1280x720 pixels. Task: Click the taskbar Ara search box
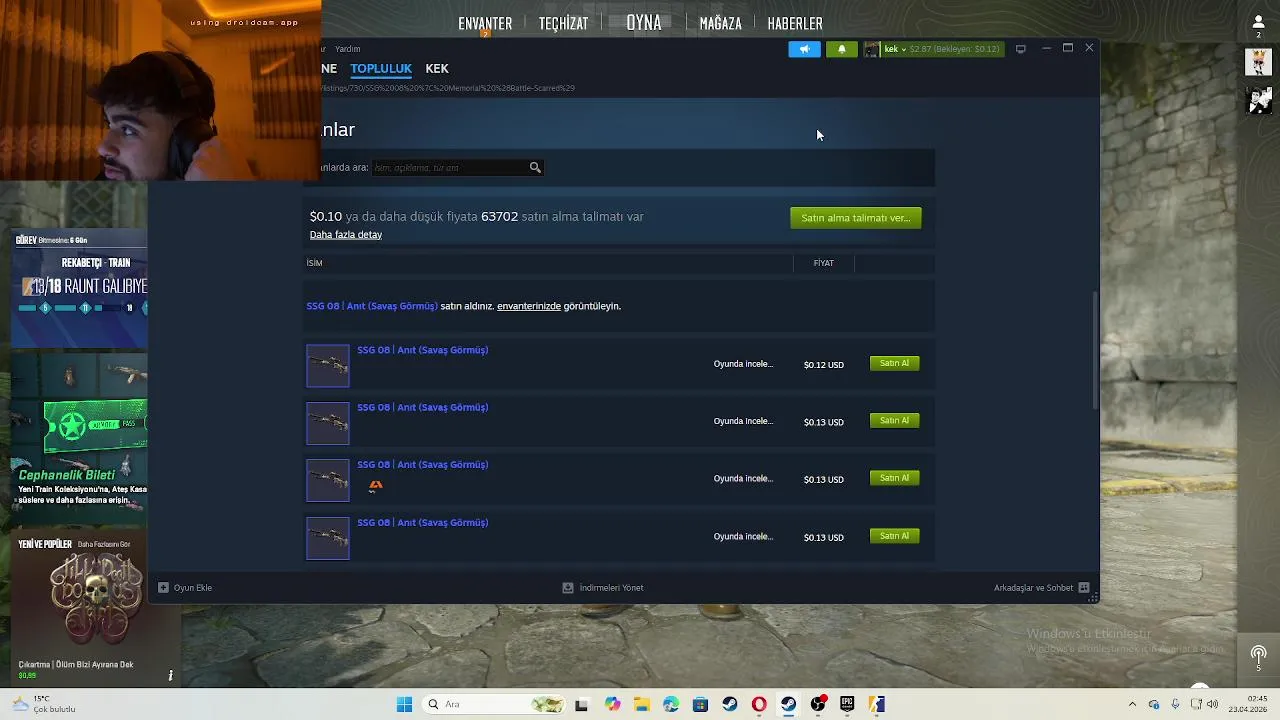pyautogui.click(x=496, y=704)
